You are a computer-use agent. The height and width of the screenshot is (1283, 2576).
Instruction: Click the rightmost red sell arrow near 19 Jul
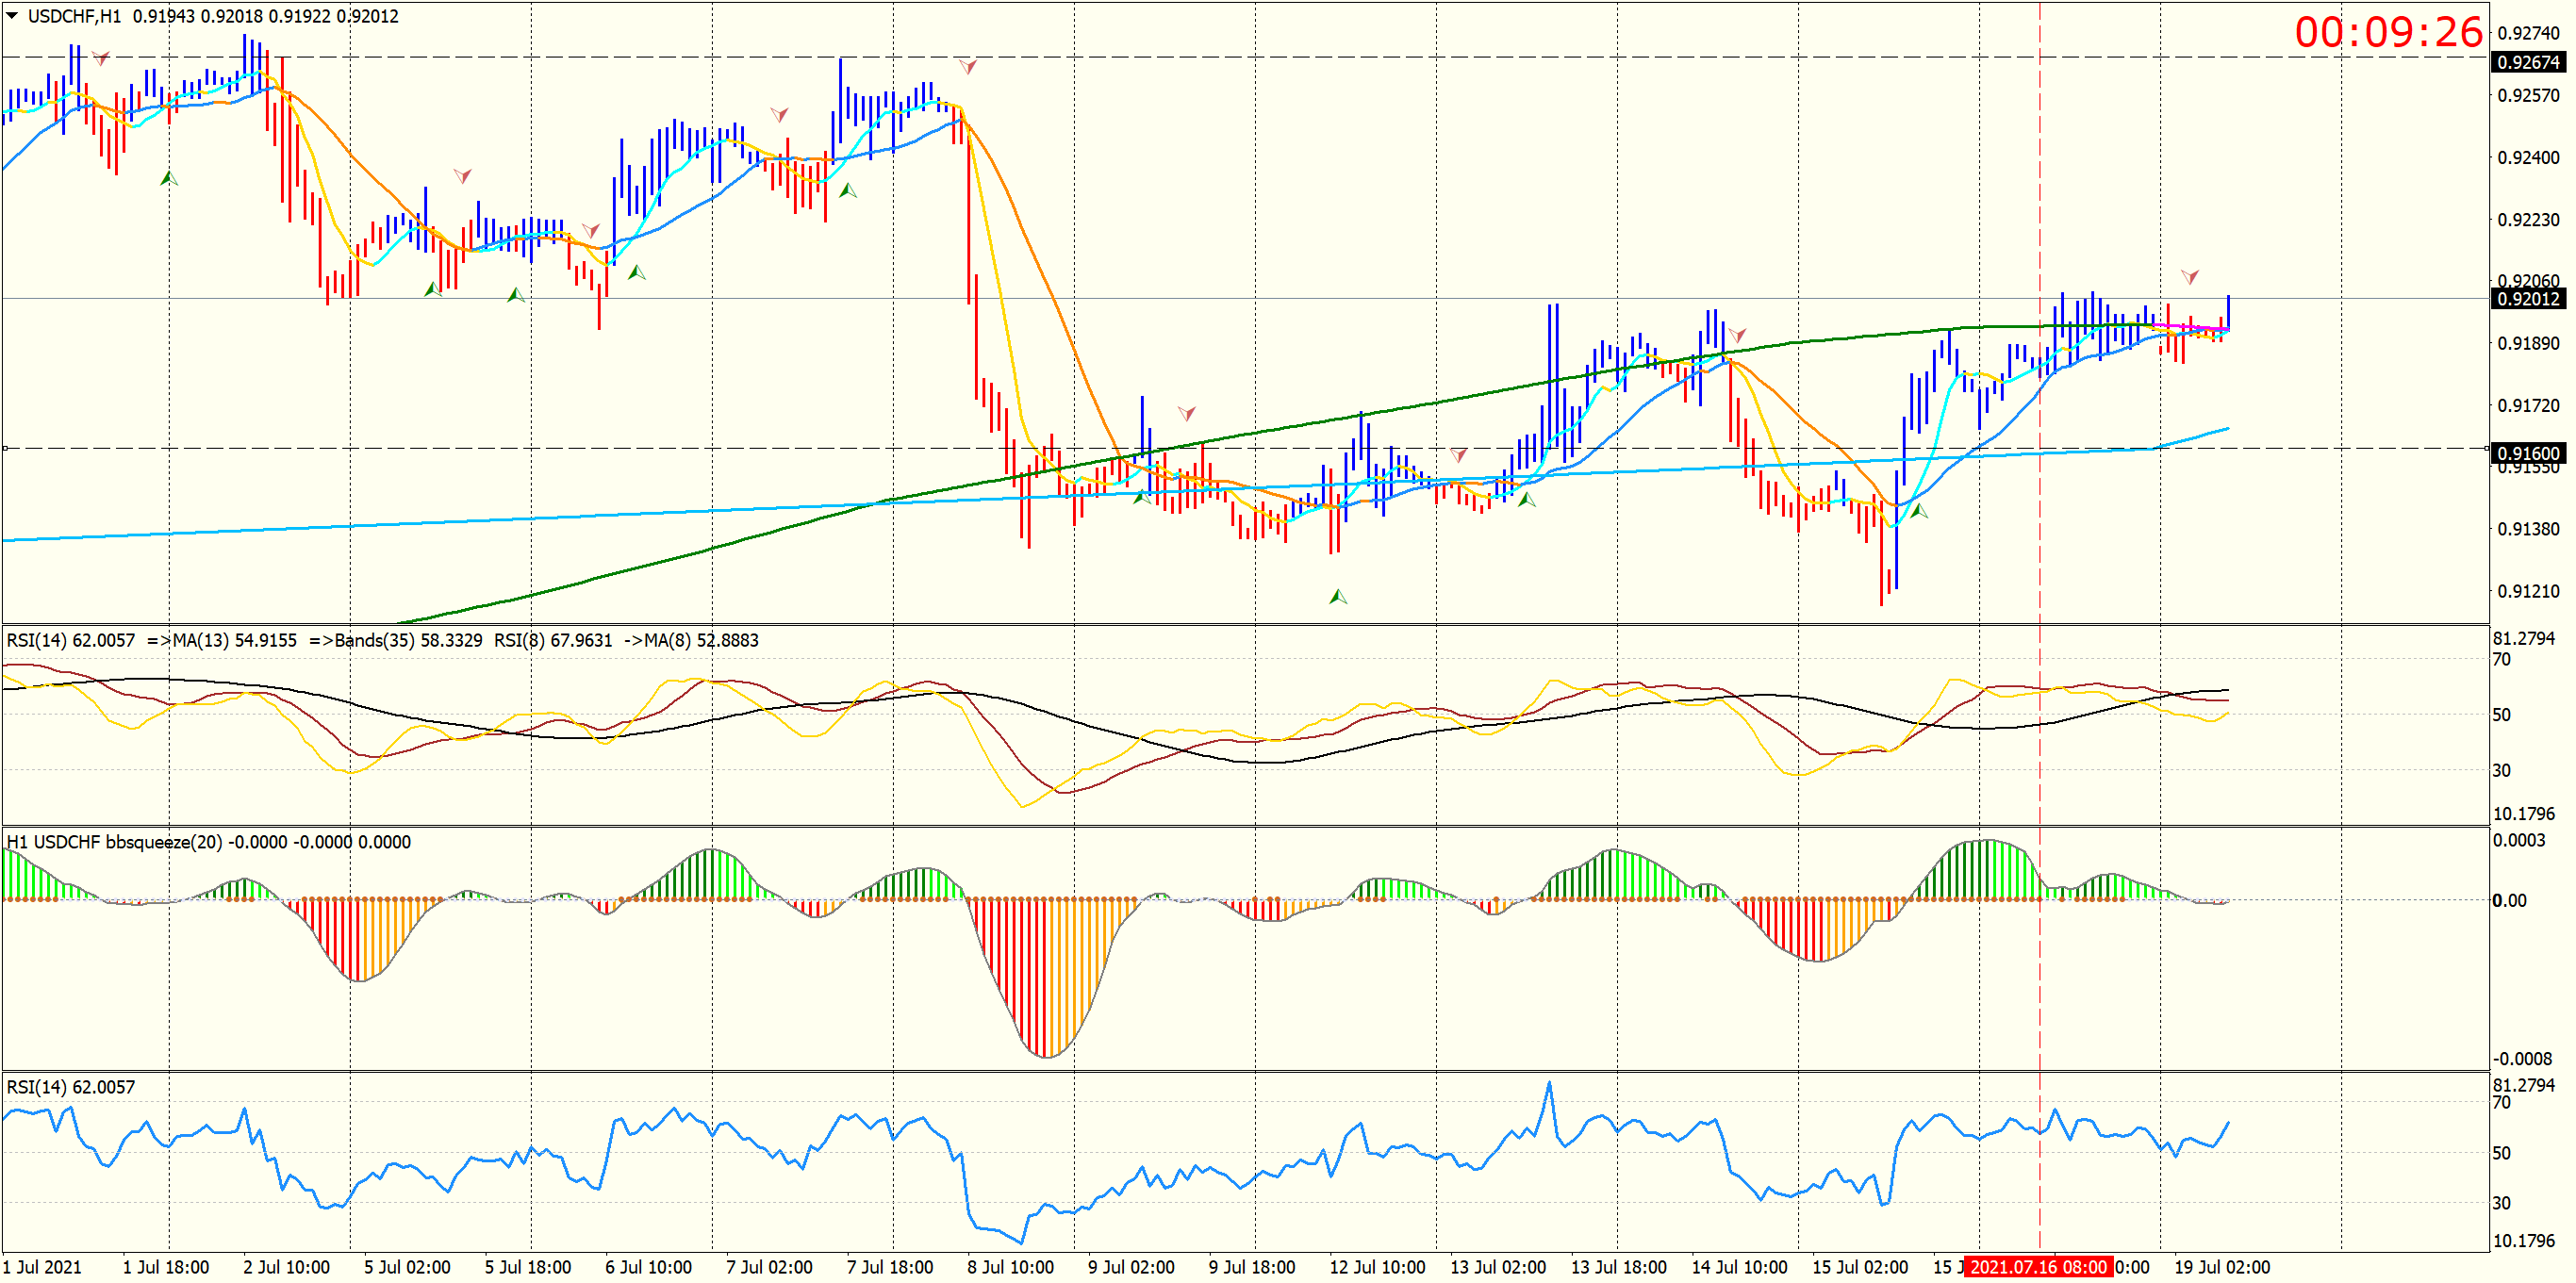click(2190, 276)
